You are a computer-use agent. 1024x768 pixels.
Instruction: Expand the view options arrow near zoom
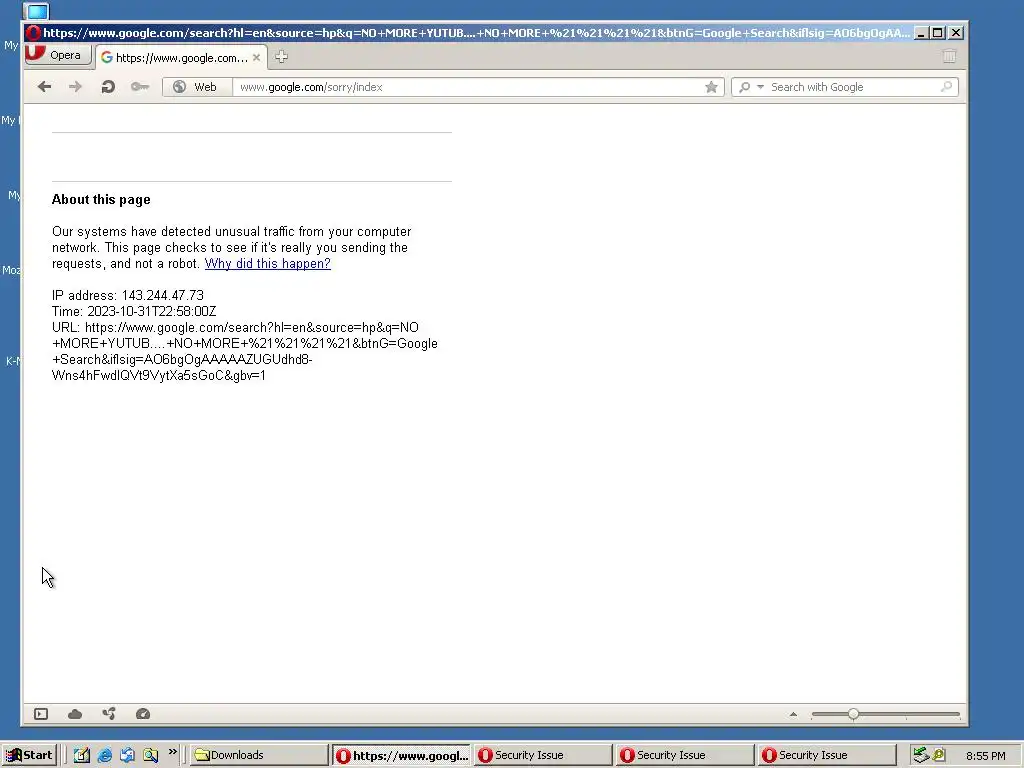coord(793,714)
